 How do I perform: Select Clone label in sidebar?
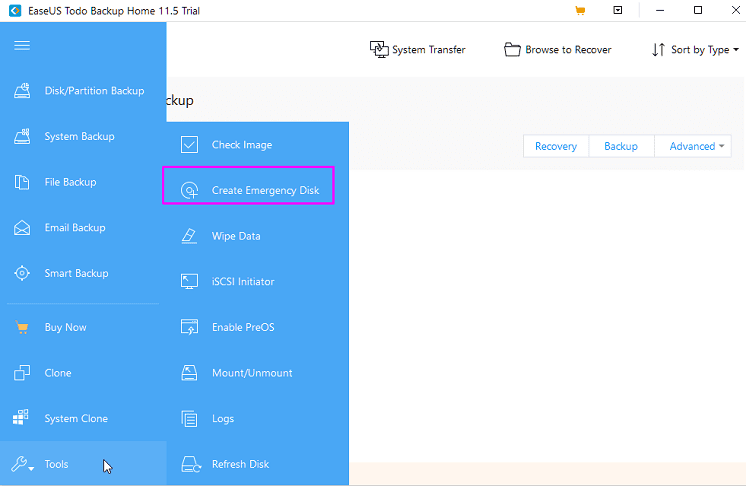pyautogui.click(x=58, y=373)
